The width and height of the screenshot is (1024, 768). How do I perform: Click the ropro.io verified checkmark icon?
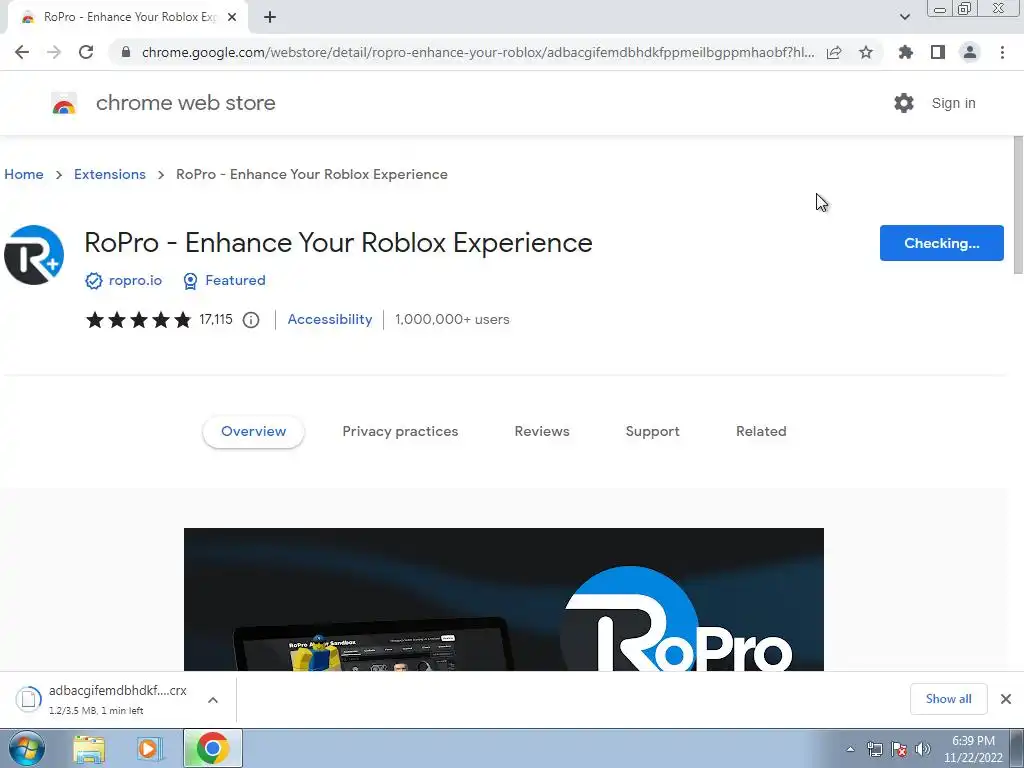(93, 281)
